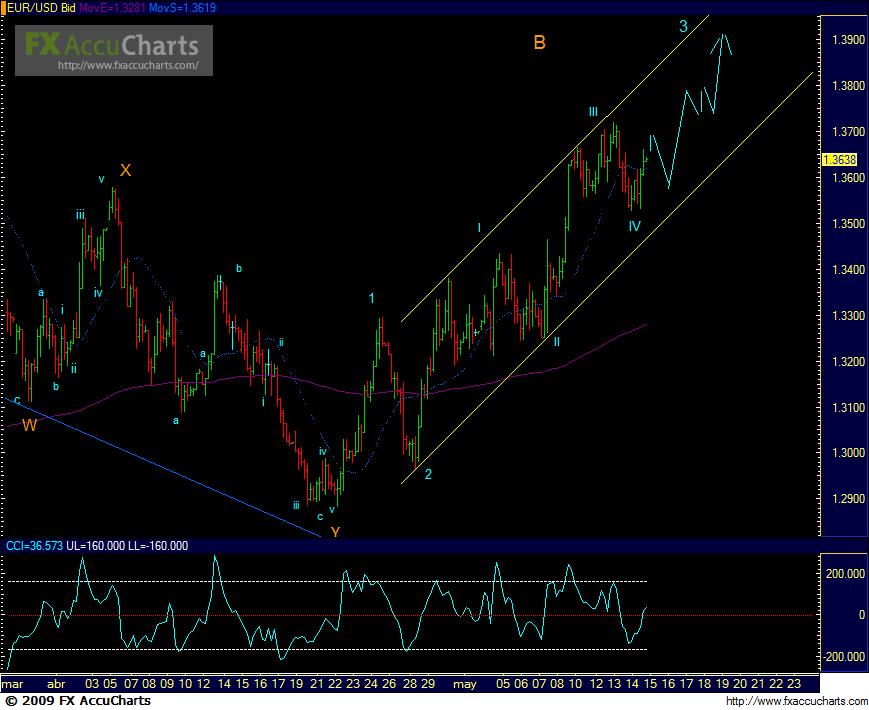
Task: Select the "abr" month marker on date axis
Action: [x=57, y=685]
